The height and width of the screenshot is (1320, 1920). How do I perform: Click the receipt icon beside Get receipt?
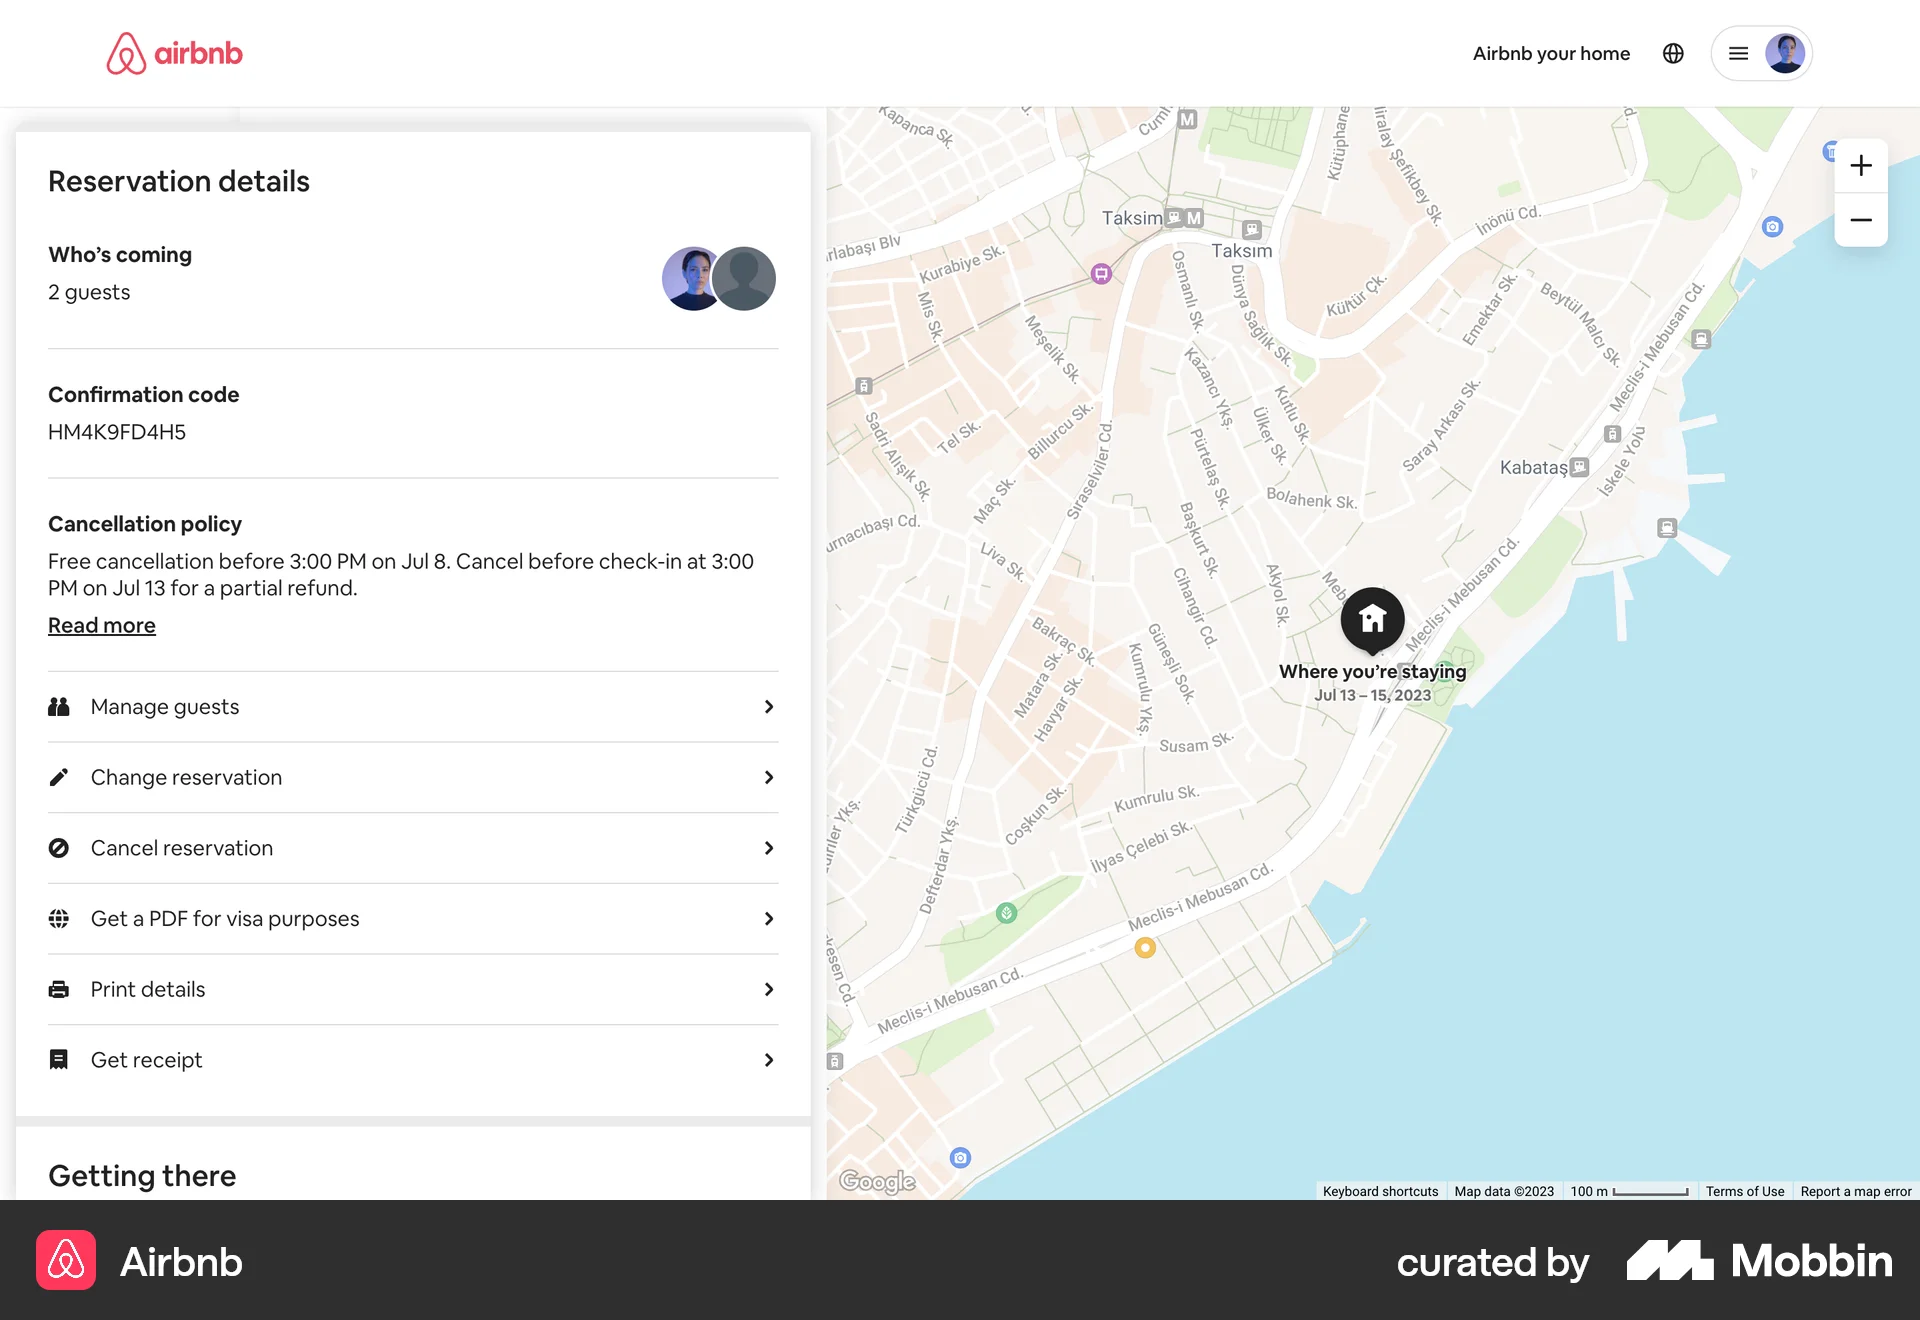coord(59,1059)
